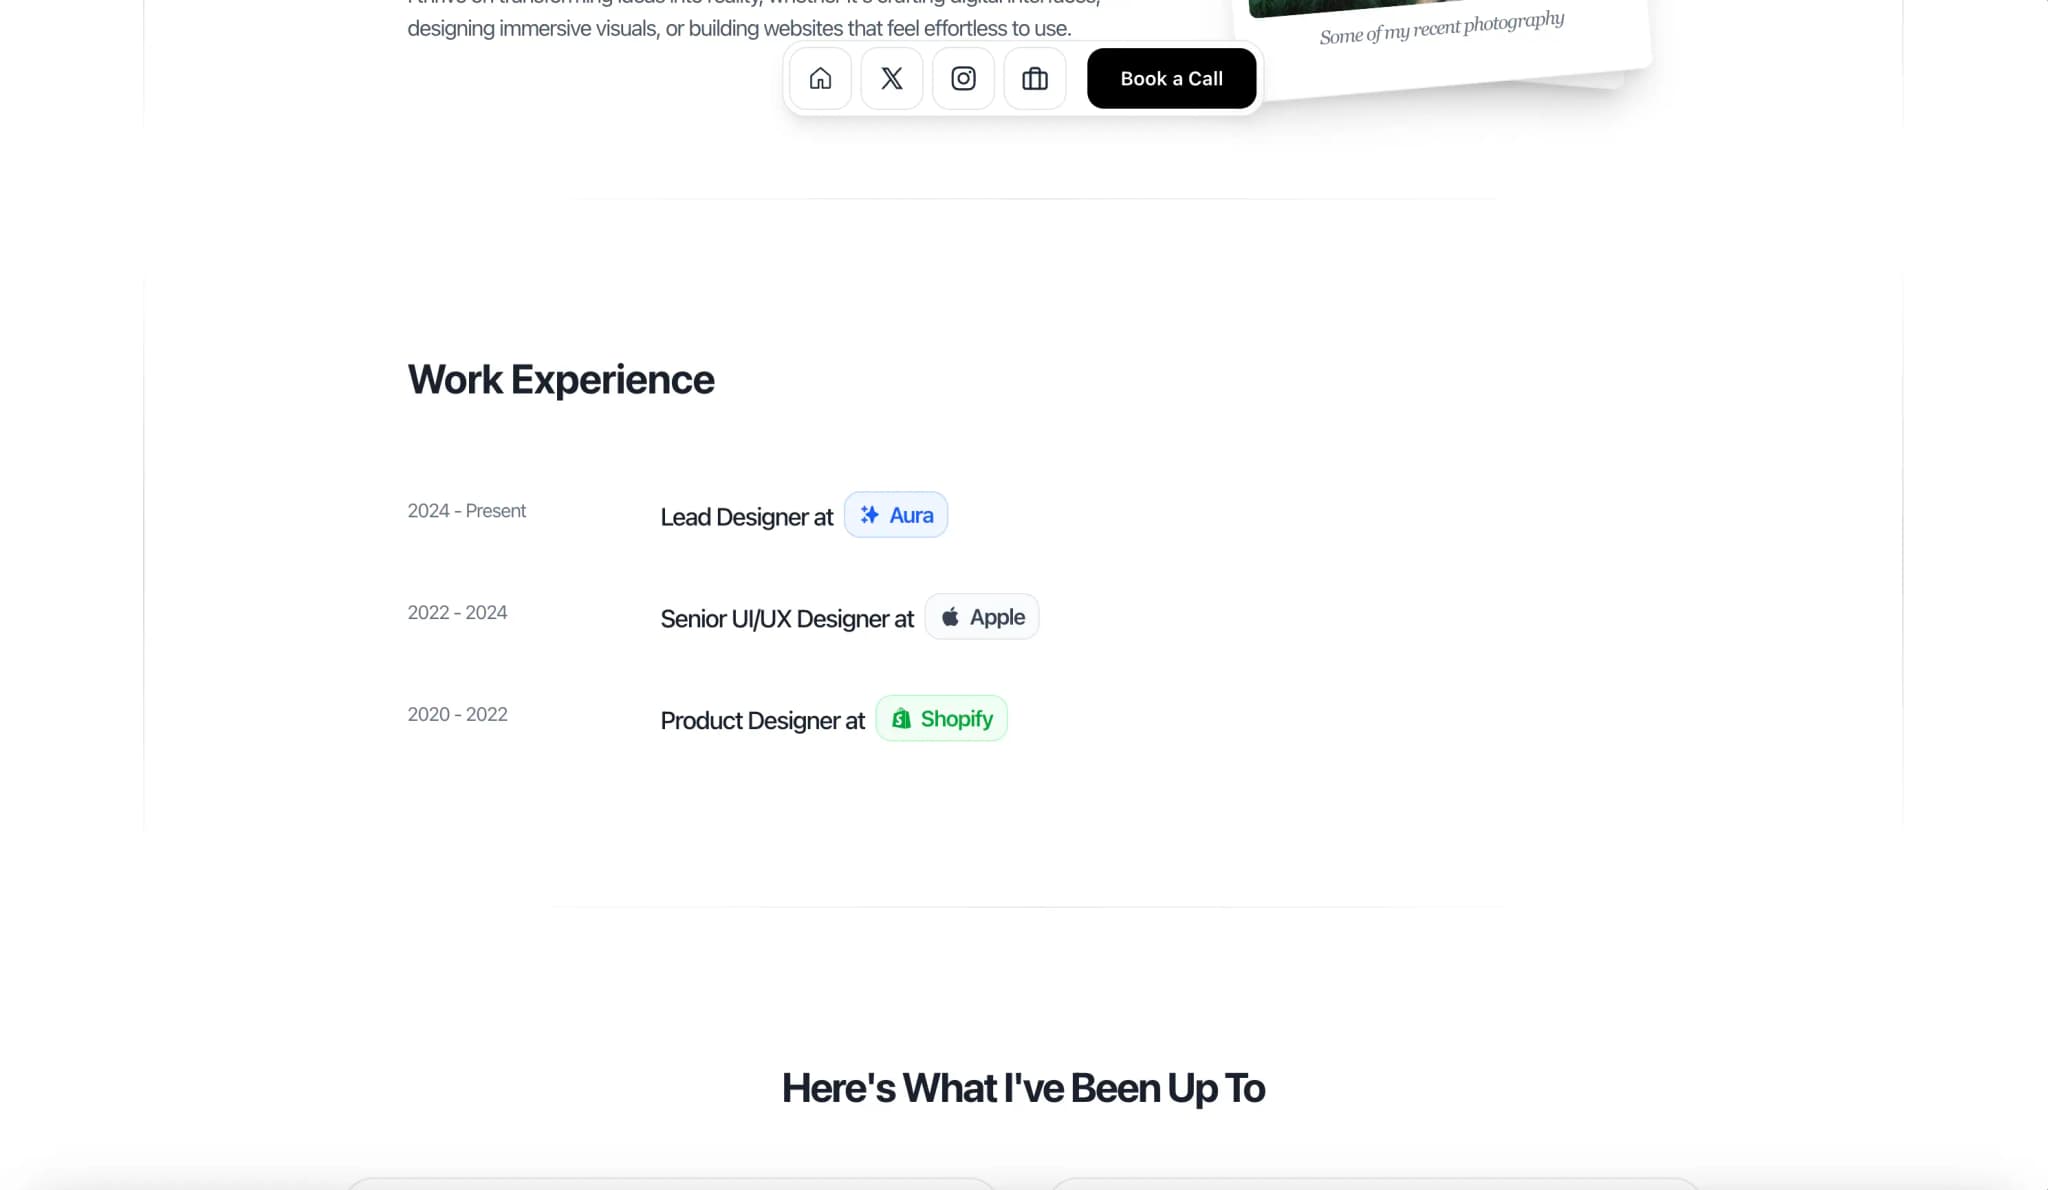2048x1190 pixels.
Task: Click the Apple company badge
Action: [982, 616]
